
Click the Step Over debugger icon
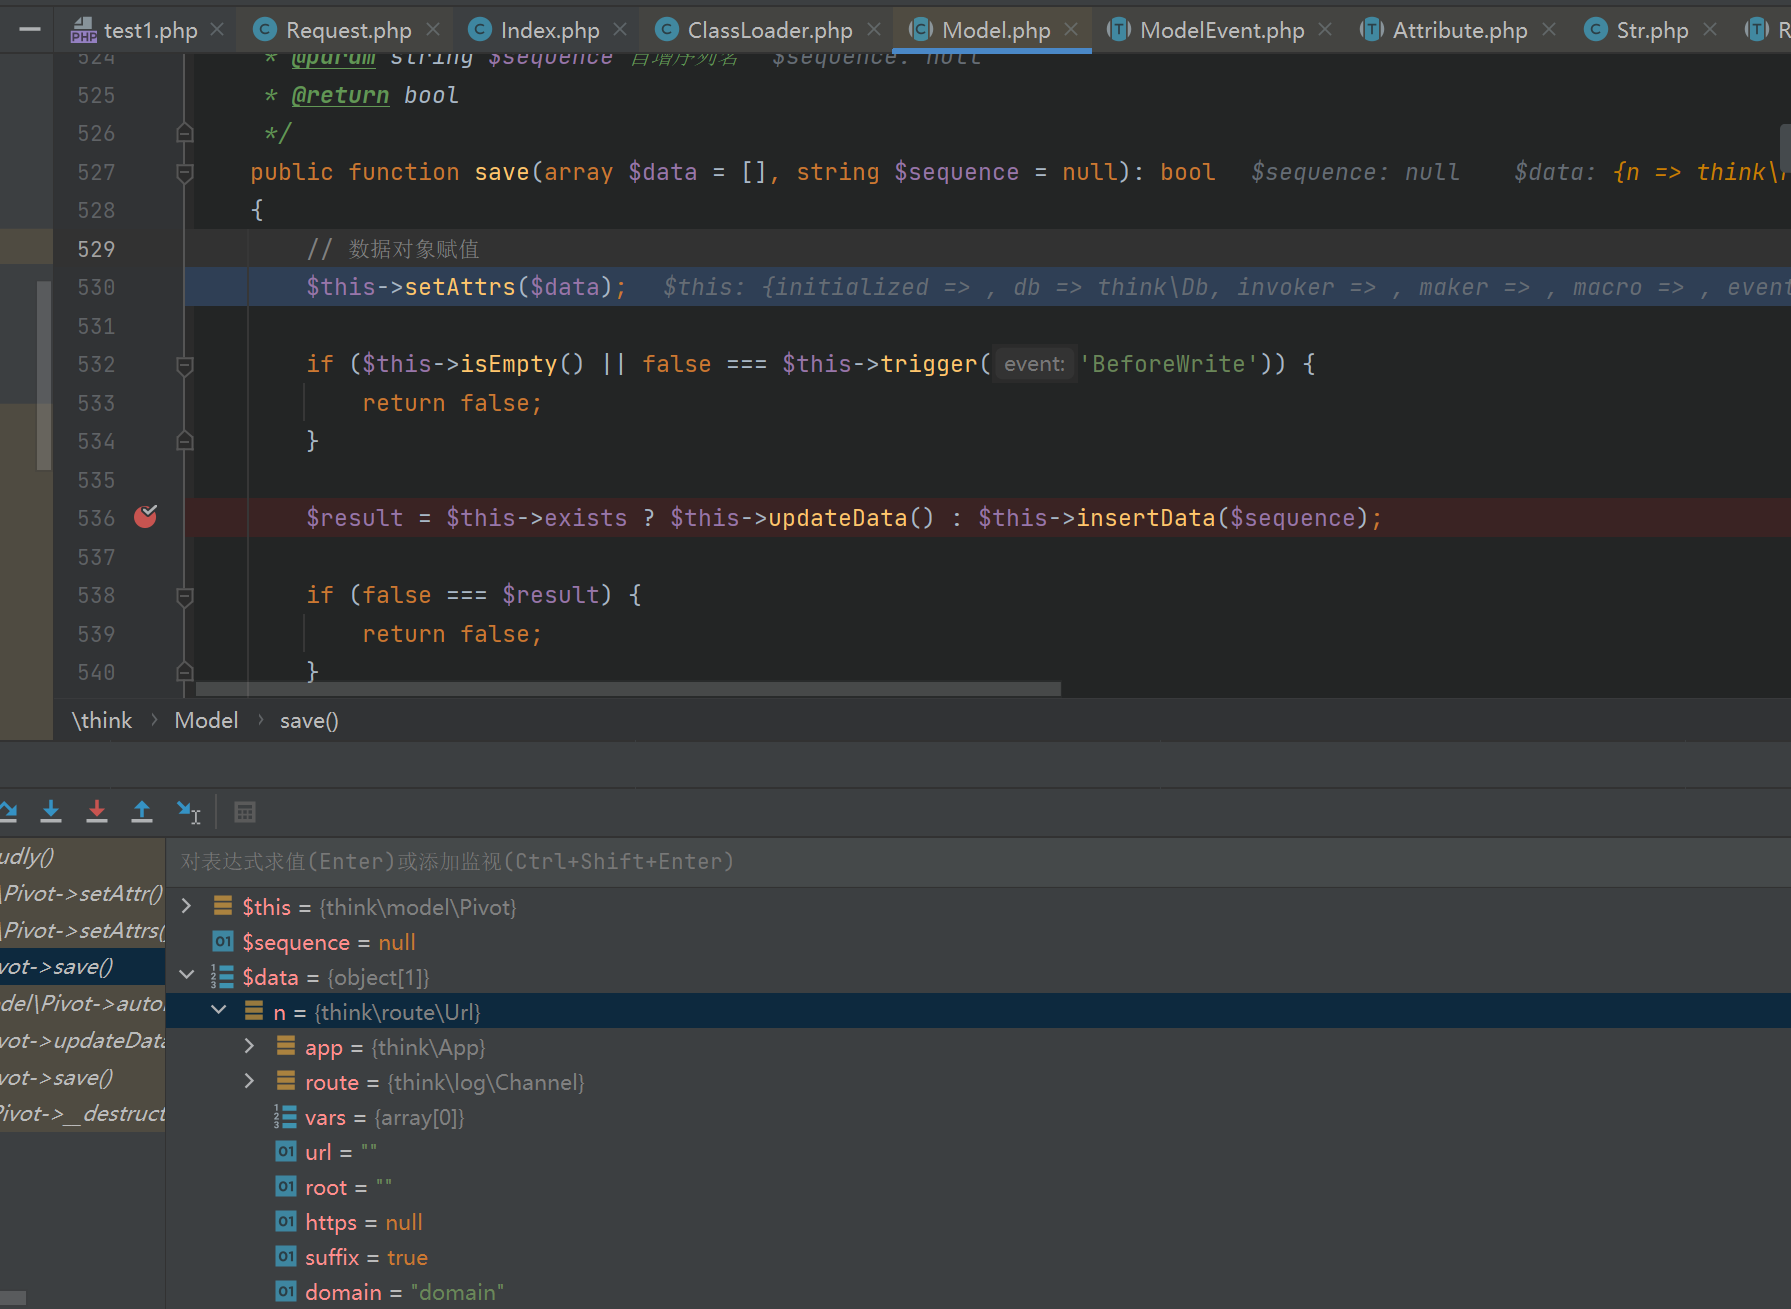[x=7, y=811]
